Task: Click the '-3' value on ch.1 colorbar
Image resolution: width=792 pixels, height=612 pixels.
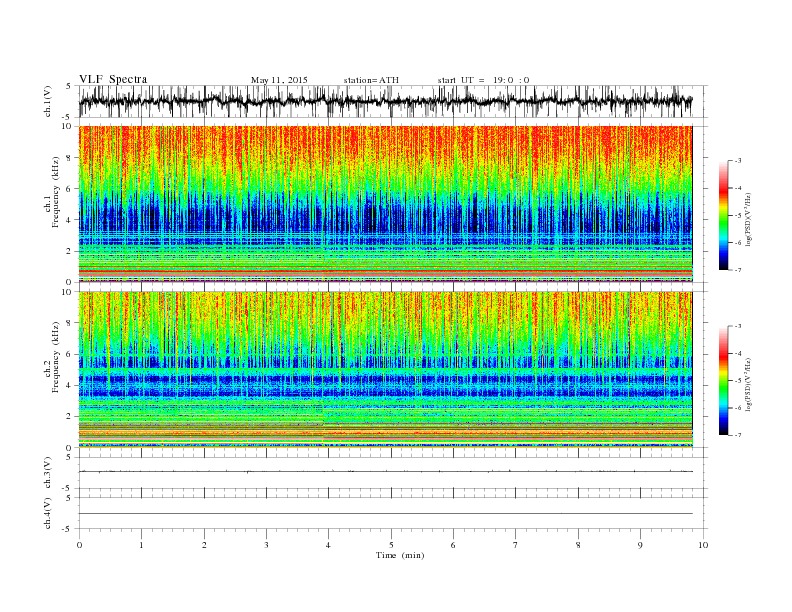Action: pyautogui.click(x=738, y=161)
